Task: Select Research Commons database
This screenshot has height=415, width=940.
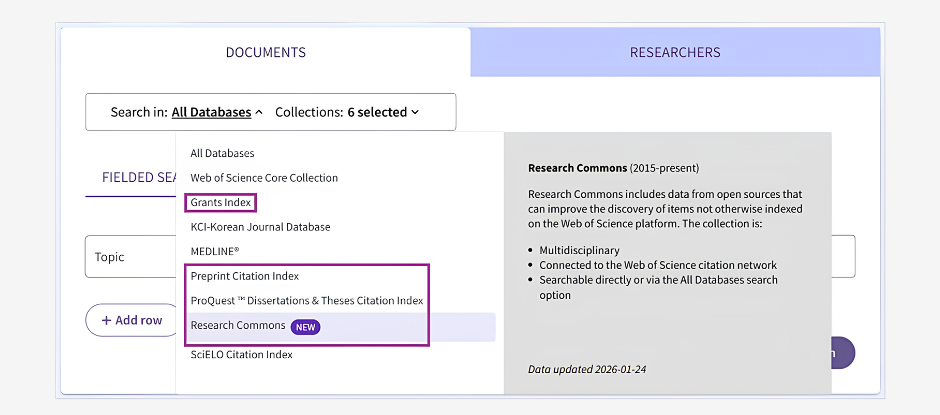Action: [238, 325]
